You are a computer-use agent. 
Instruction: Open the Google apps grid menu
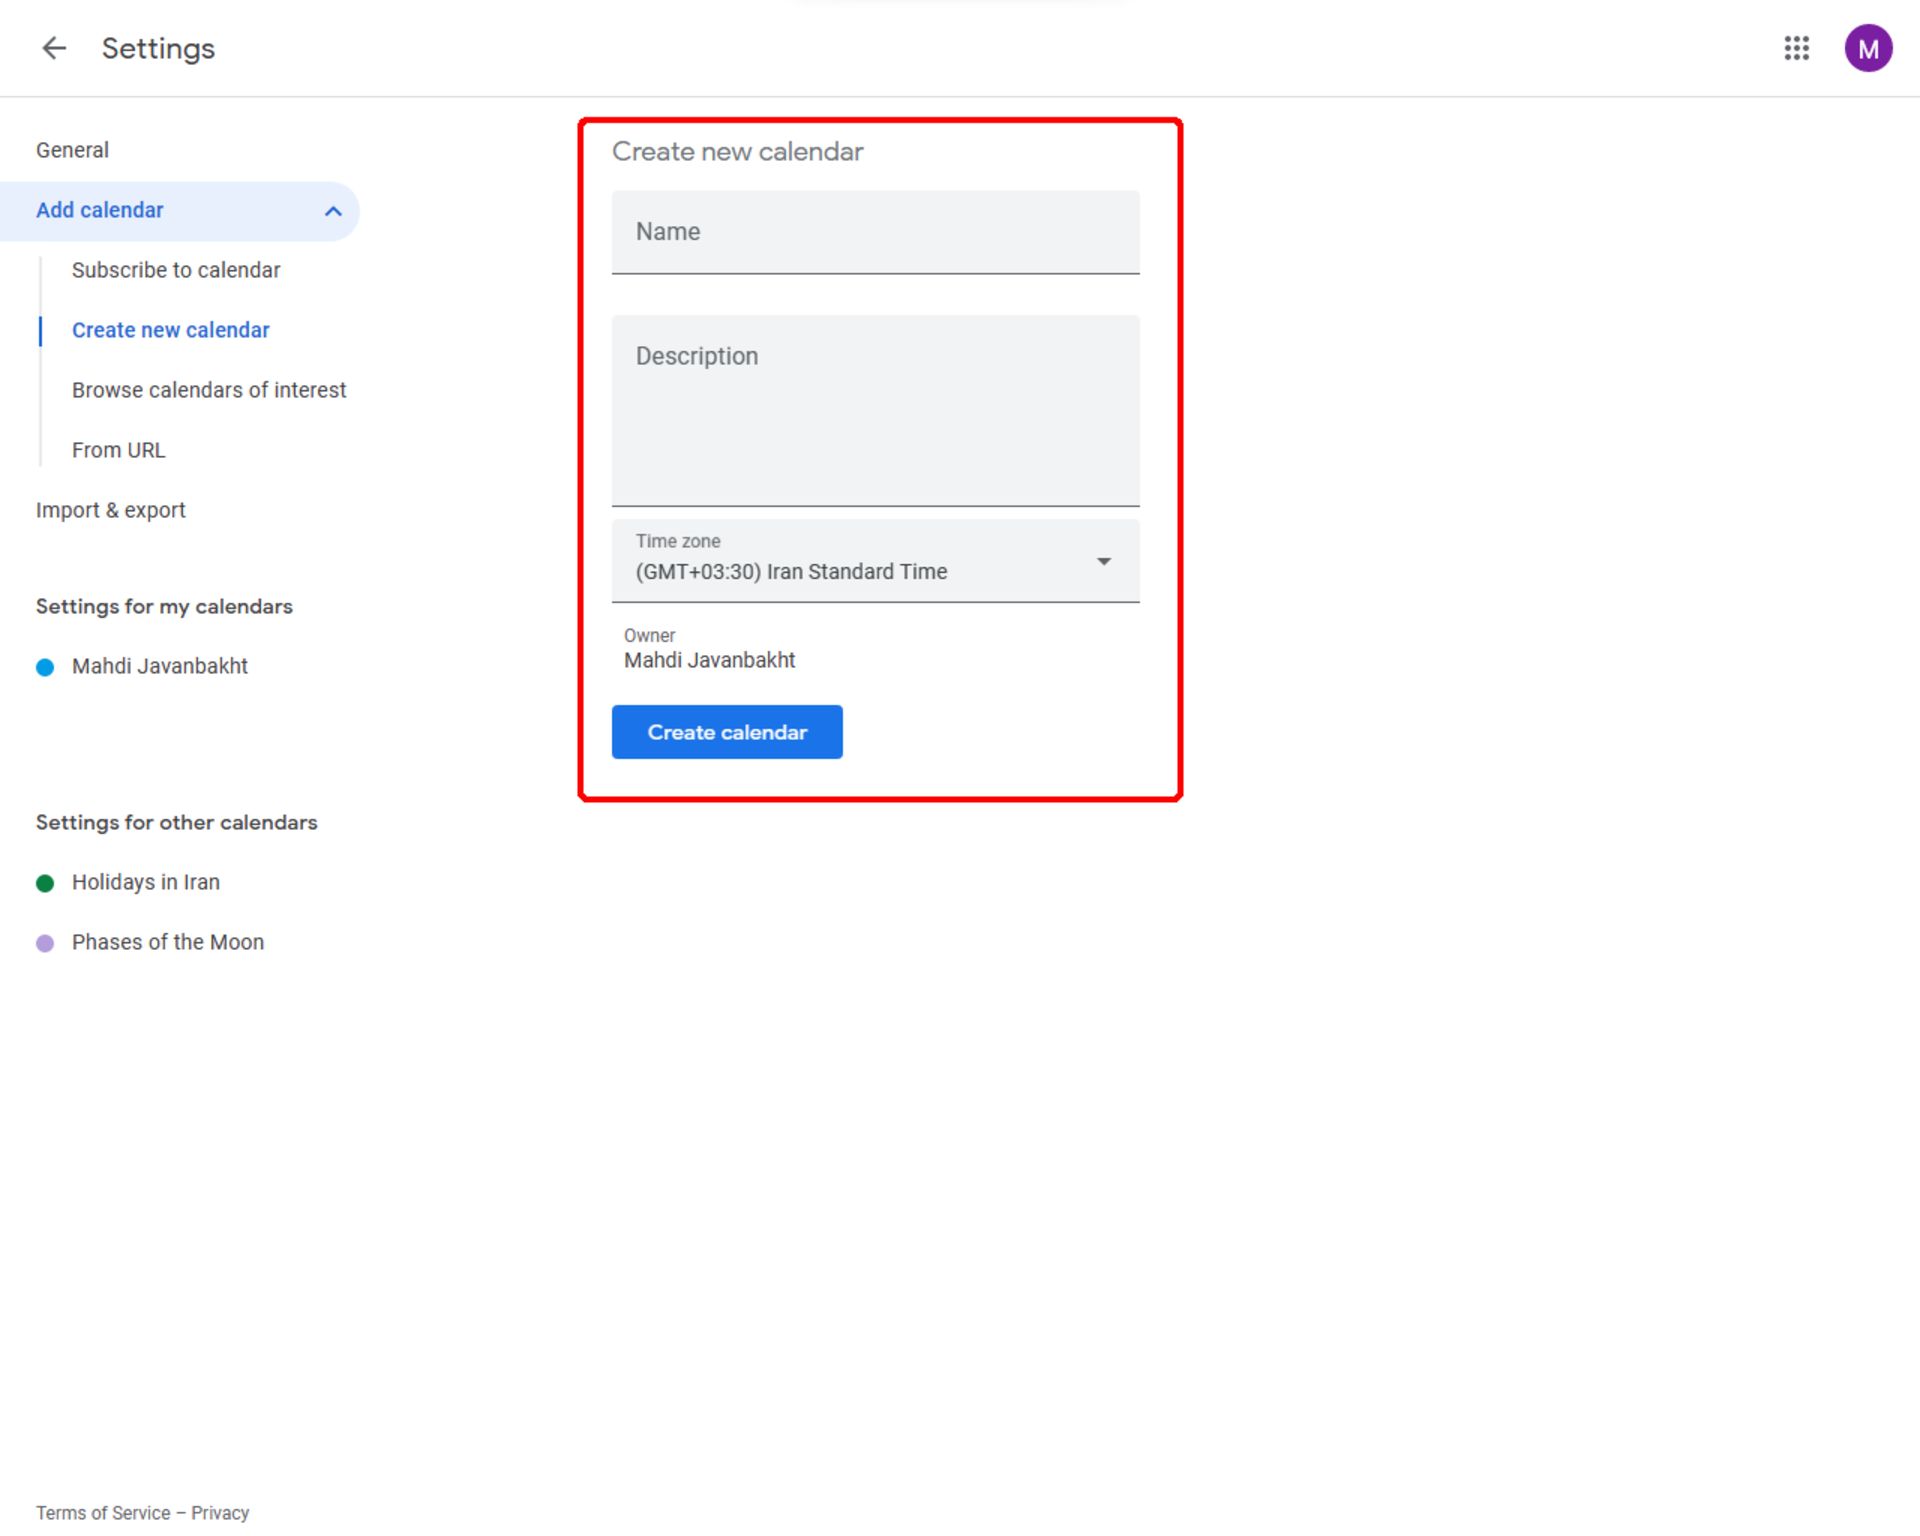[1796, 48]
